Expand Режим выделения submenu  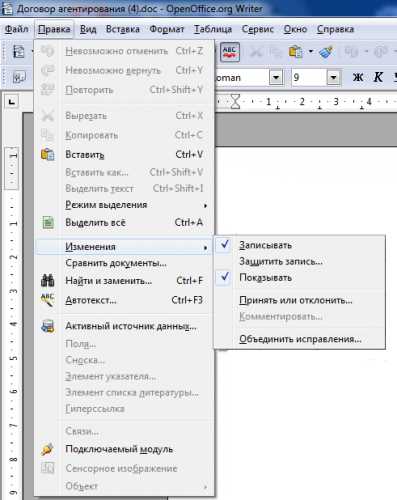click(124, 205)
